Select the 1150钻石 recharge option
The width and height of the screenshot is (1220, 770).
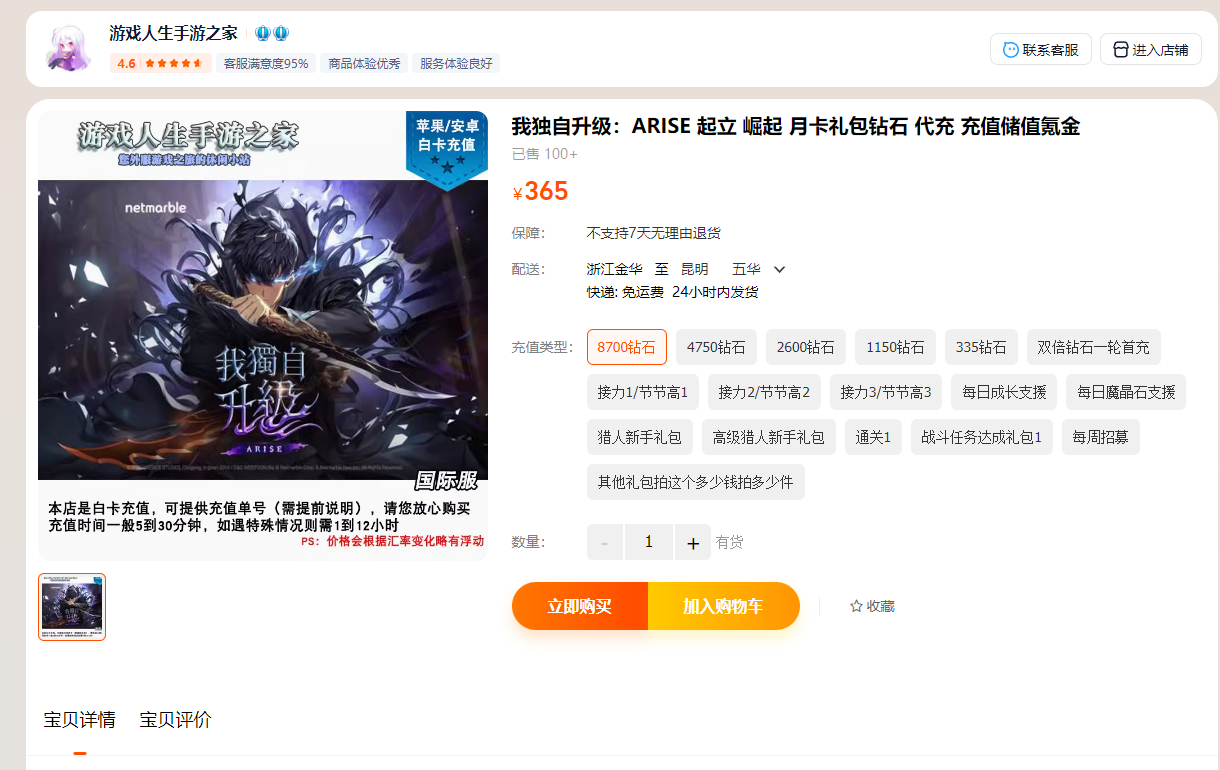coord(895,347)
